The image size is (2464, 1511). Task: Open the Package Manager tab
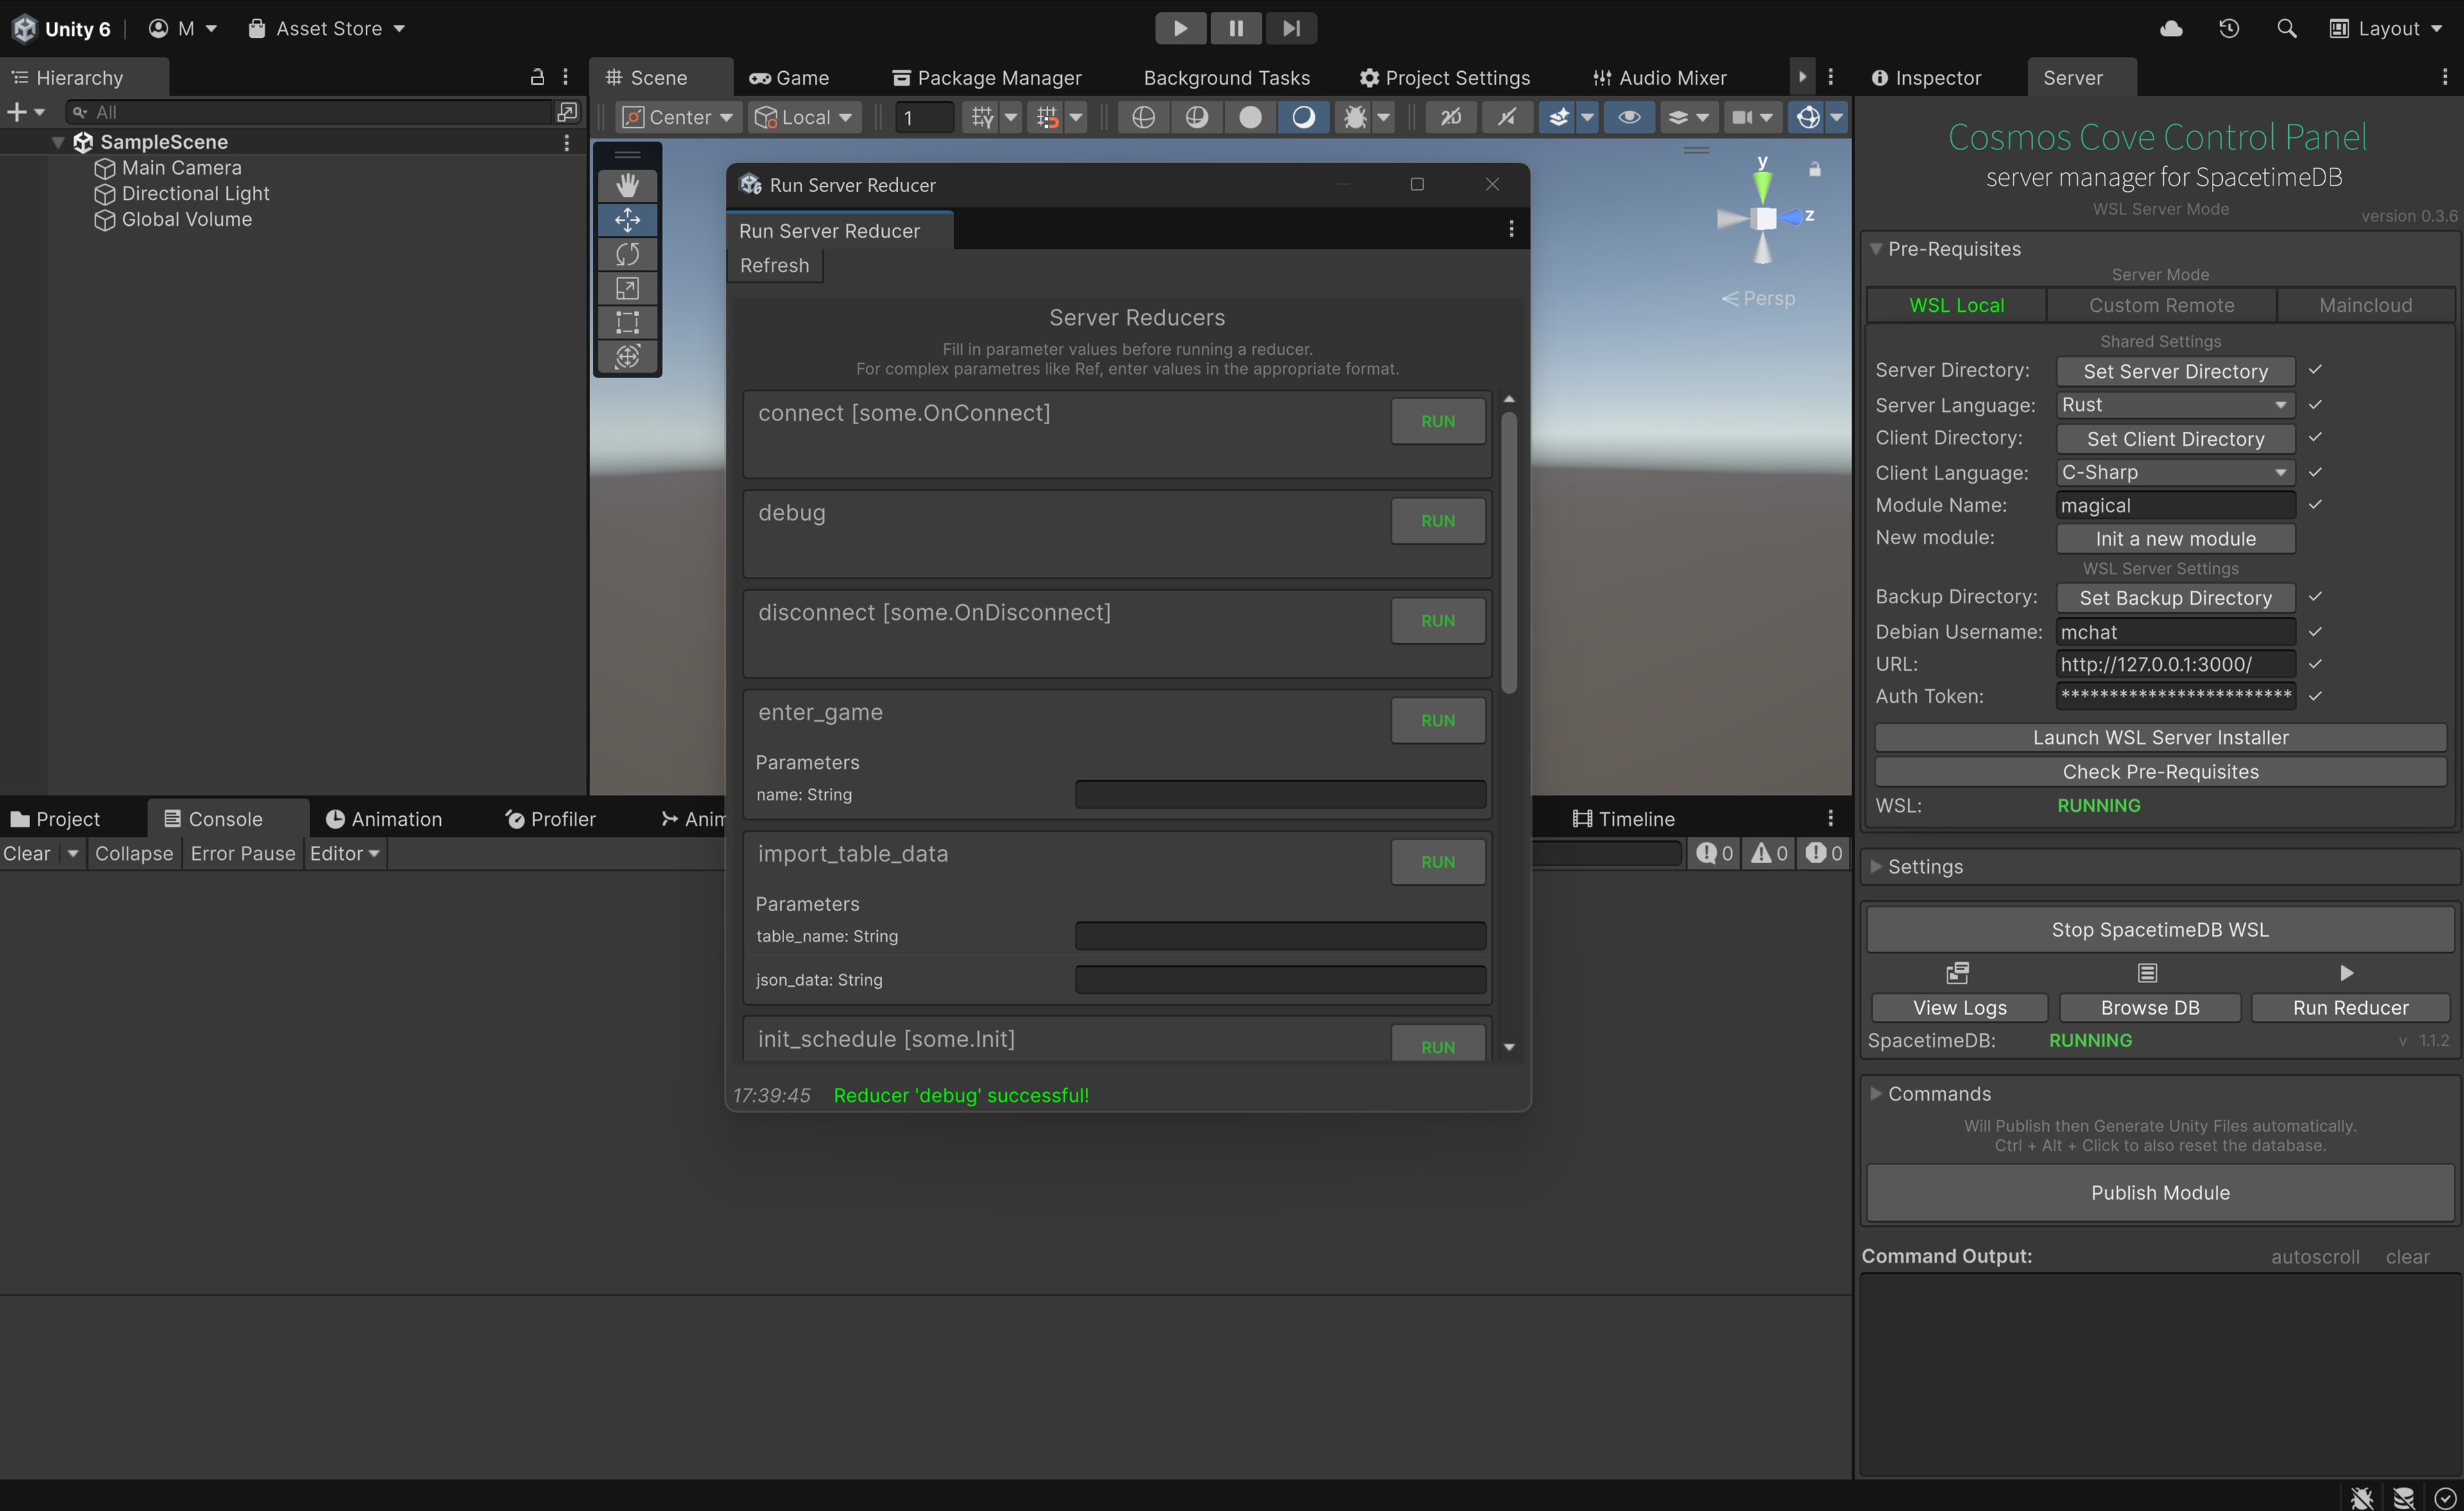(987, 77)
